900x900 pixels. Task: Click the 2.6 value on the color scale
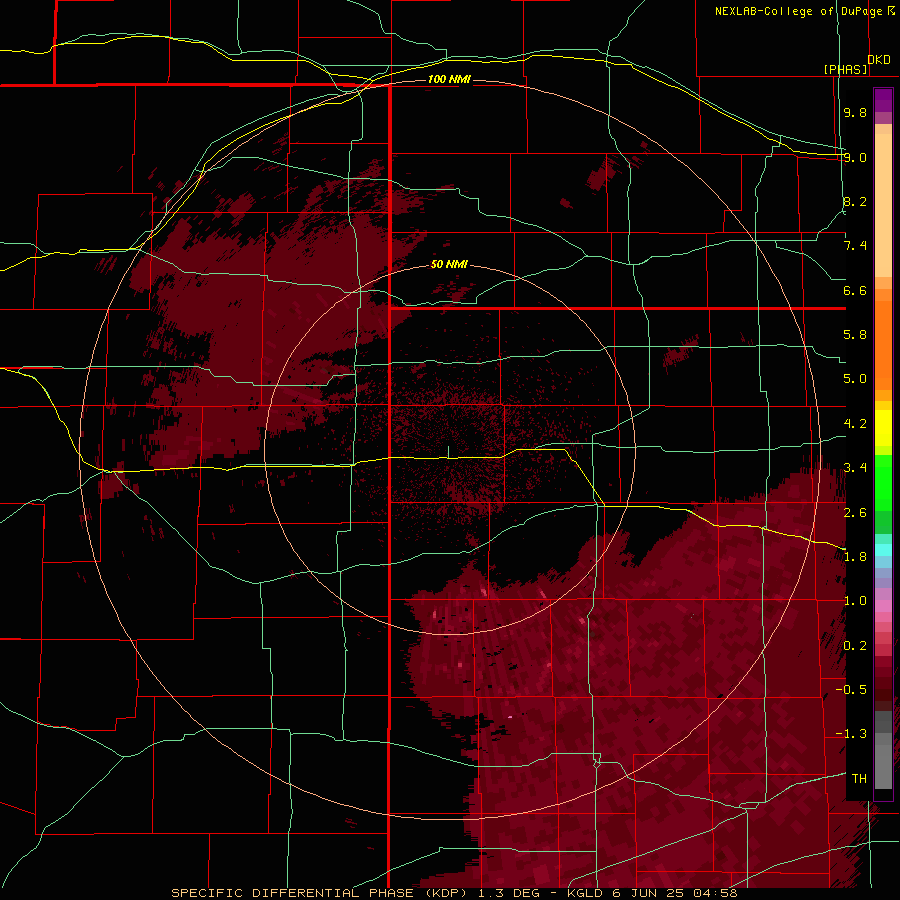855,513
